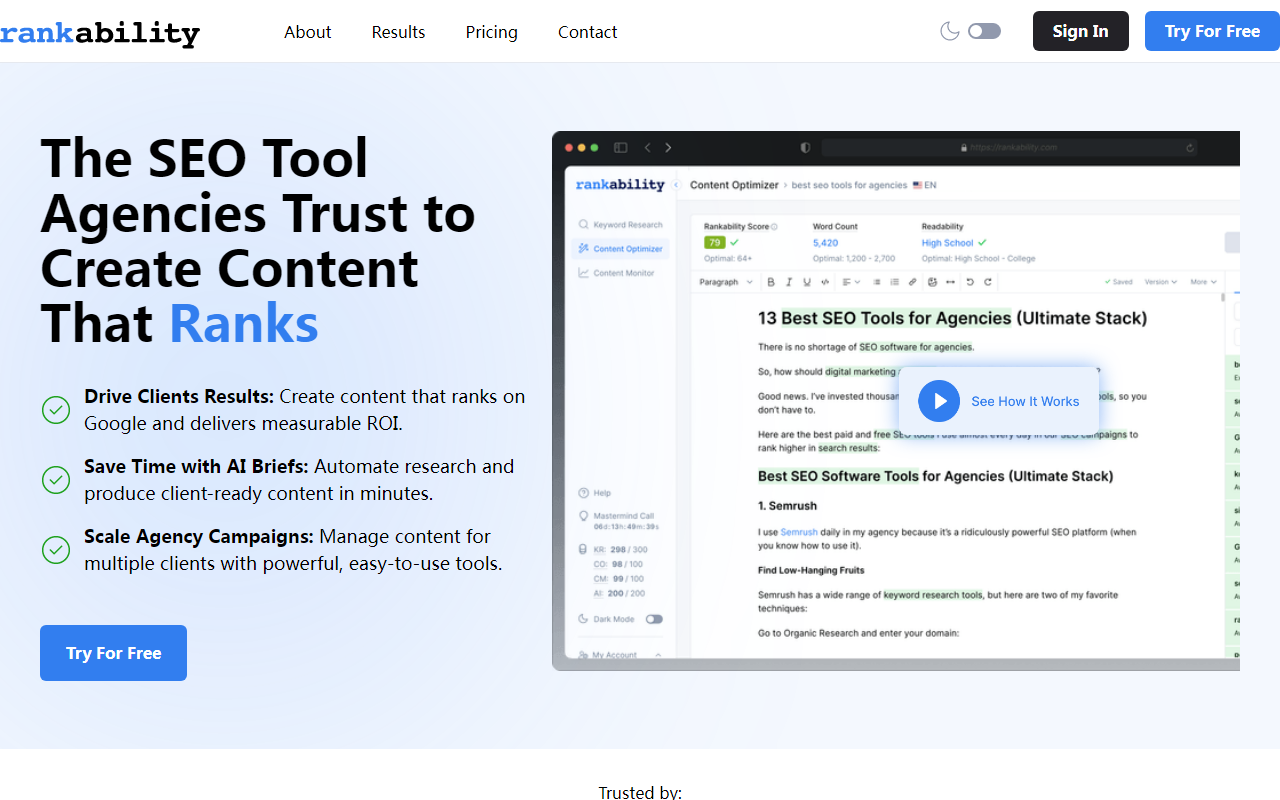Viewport: 1280px width, 800px height.
Task: Click the Sign In button
Action: pos(1080,31)
